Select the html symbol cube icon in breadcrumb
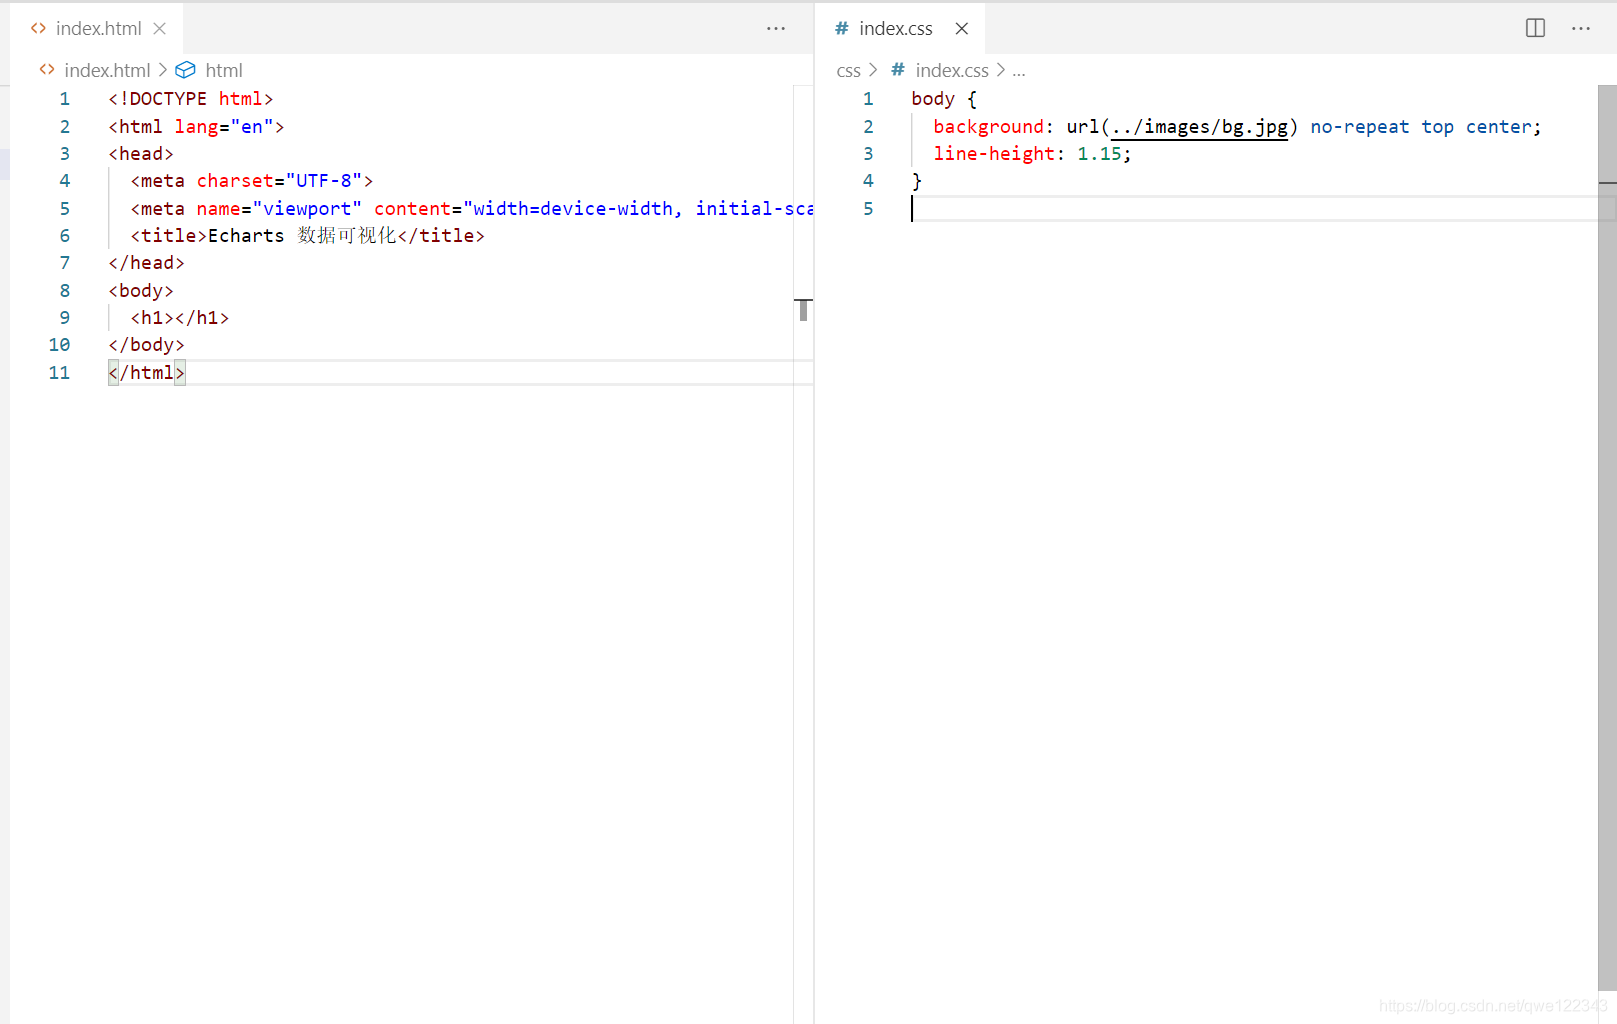This screenshot has height=1024, width=1617. click(186, 71)
